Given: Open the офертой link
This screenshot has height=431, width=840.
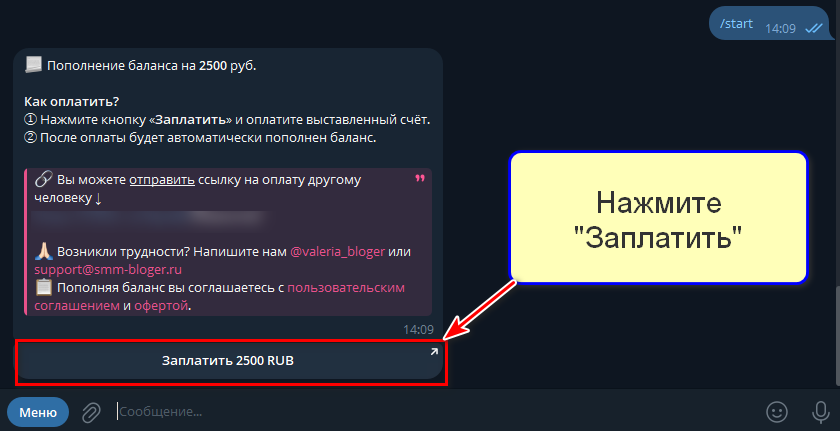Looking at the screenshot, I should pos(161,306).
